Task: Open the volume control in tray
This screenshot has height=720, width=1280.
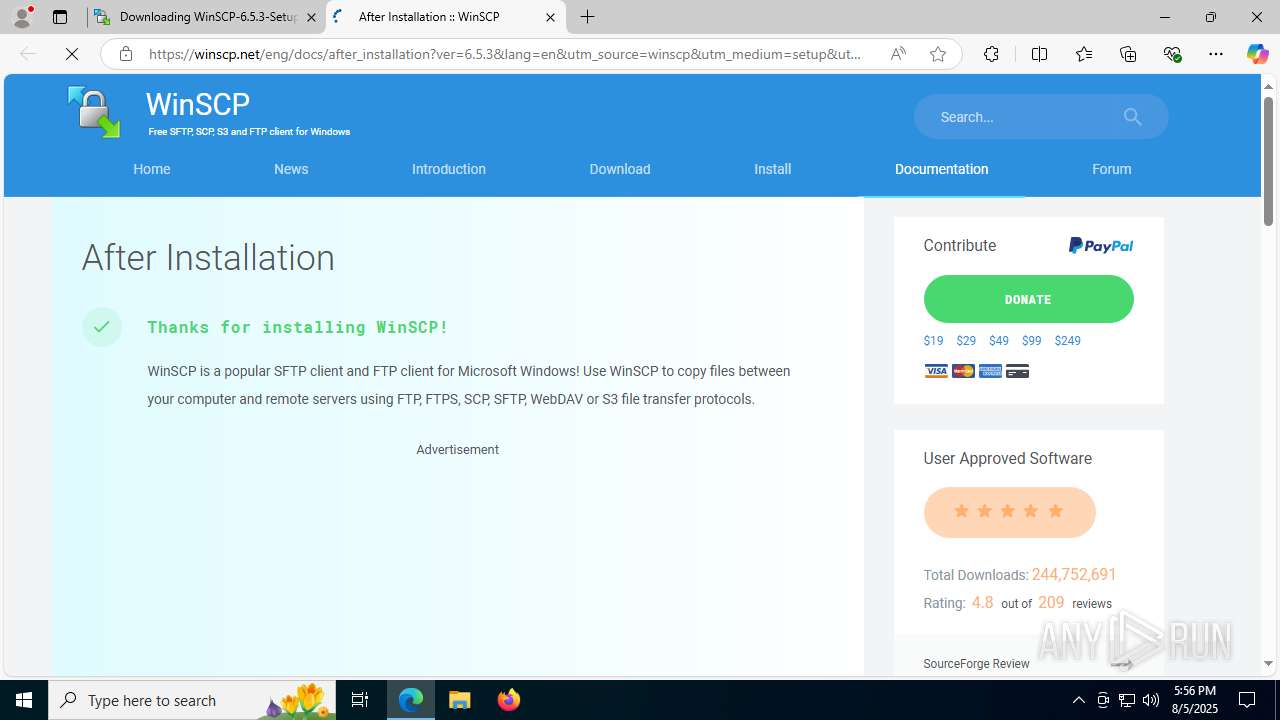Action: pos(1151,700)
